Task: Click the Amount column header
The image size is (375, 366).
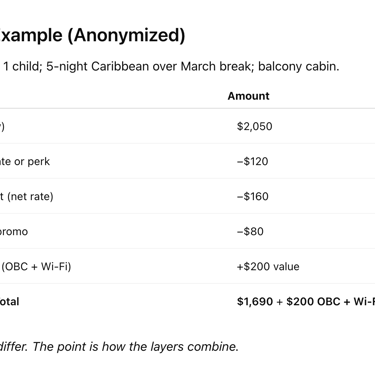Action: coord(248,96)
